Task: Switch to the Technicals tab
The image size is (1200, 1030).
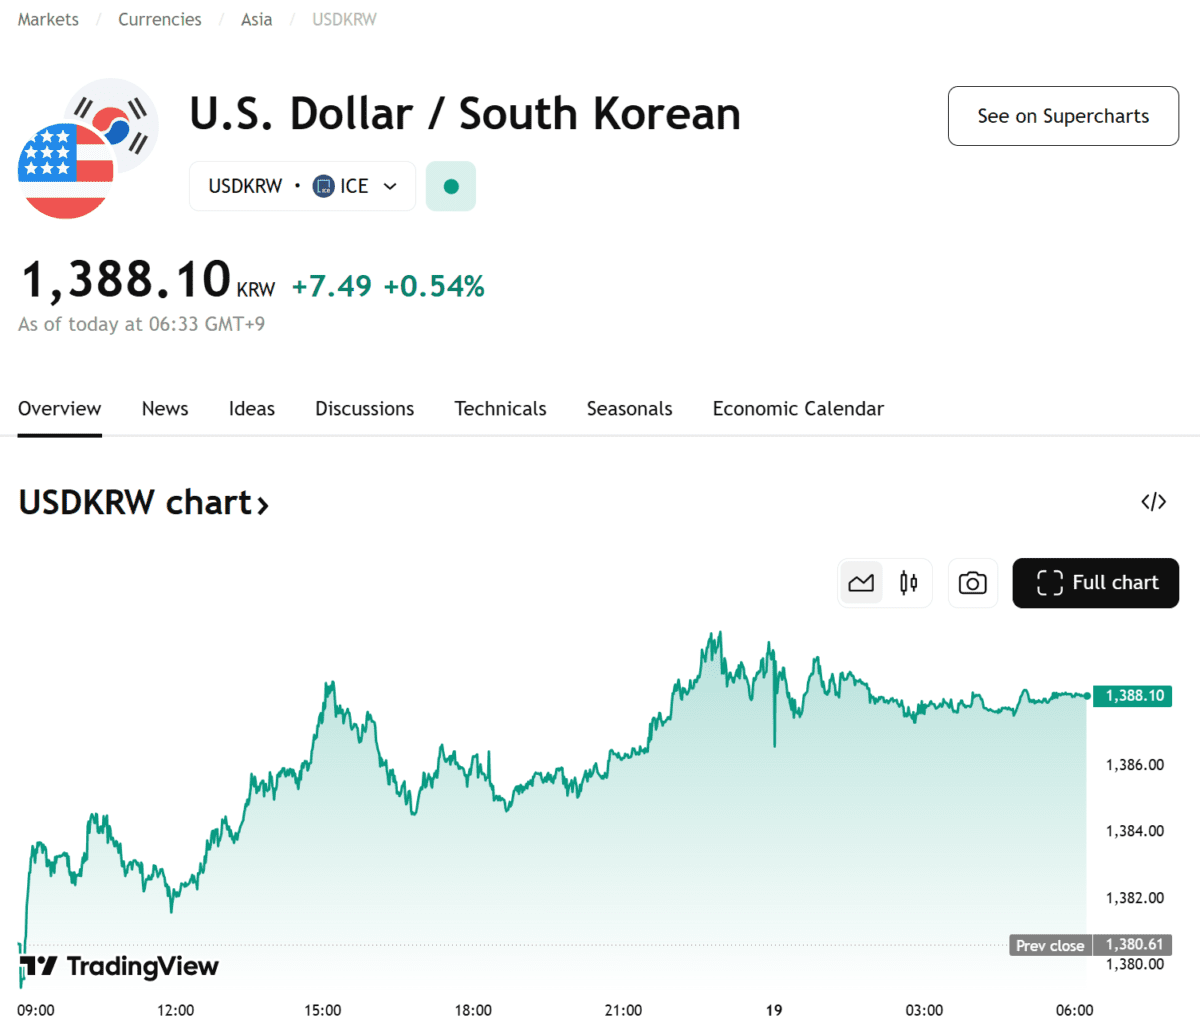Action: tap(500, 409)
